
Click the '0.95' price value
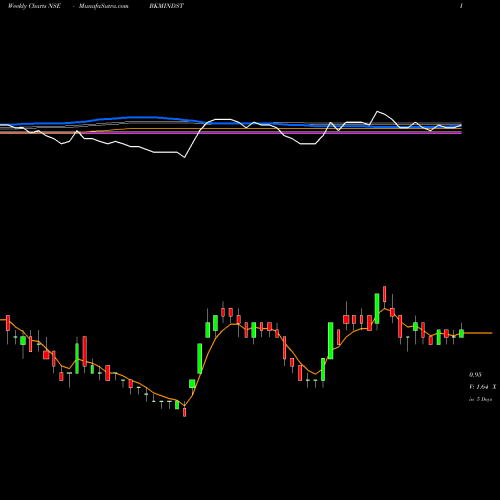coord(475,375)
